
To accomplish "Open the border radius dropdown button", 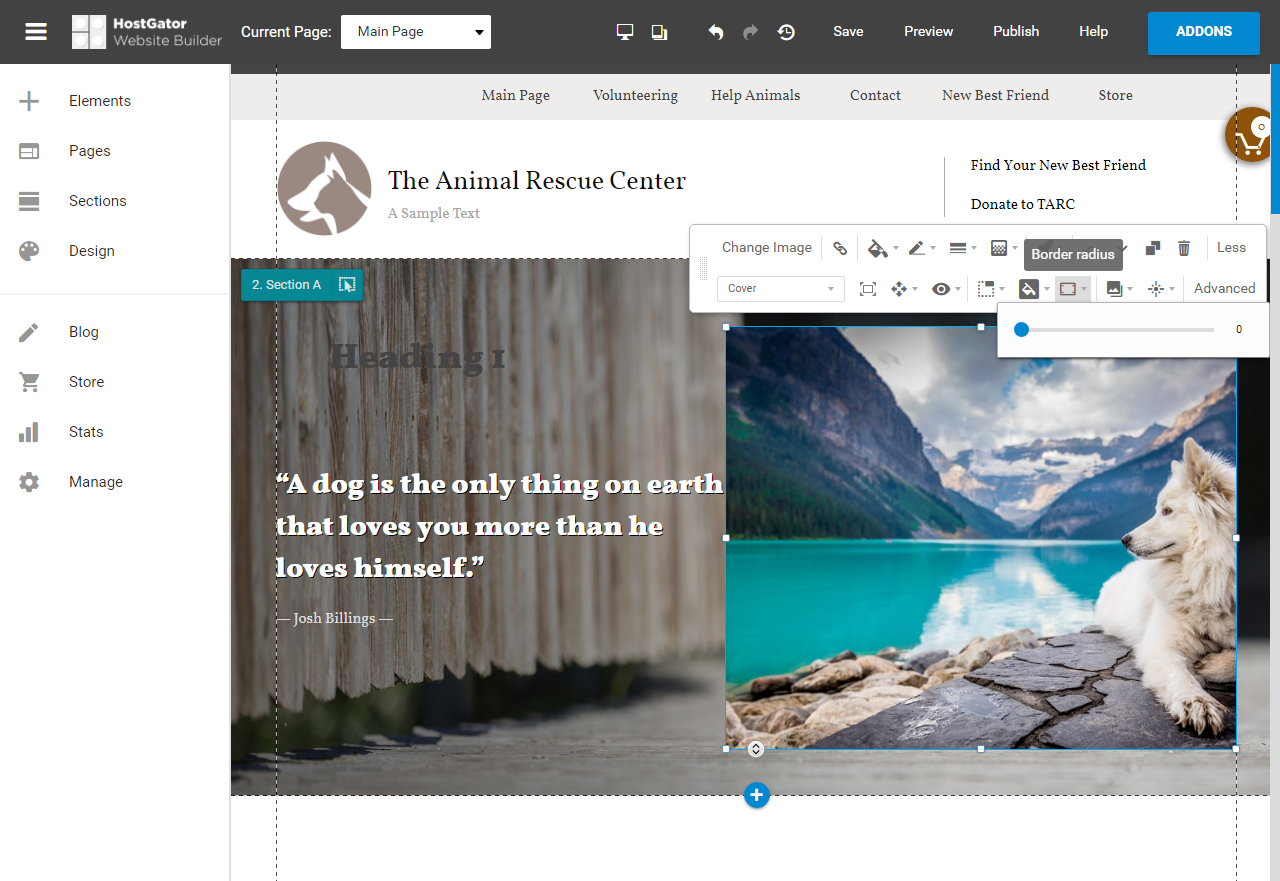I will pyautogui.click(x=1072, y=289).
